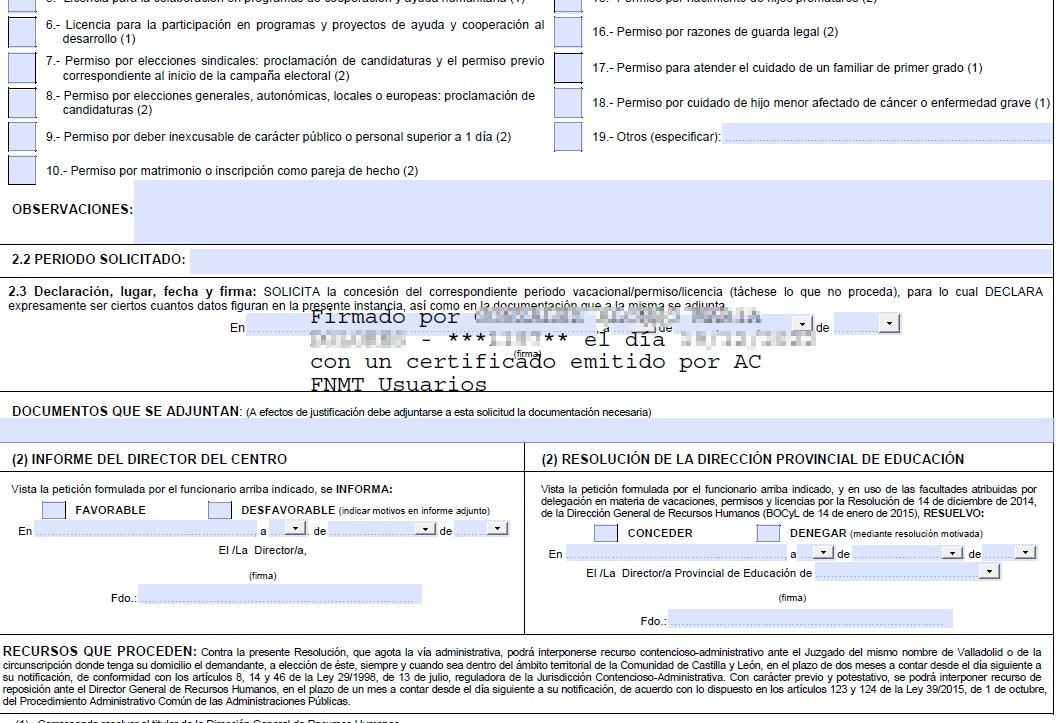Open Director/a Provincial de Educación de dropdown
Viewport: 1061px width, 723px height.
(989, 572)
